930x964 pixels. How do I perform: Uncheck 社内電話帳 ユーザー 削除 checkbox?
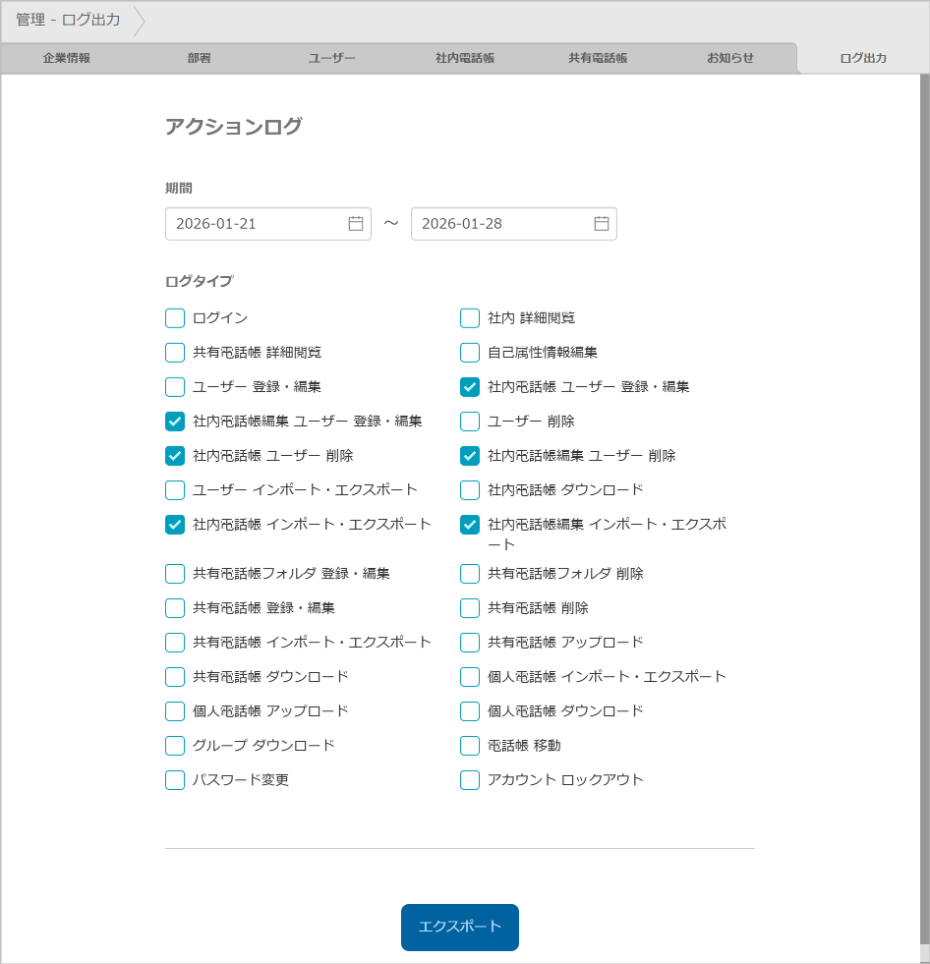(175, 456)
